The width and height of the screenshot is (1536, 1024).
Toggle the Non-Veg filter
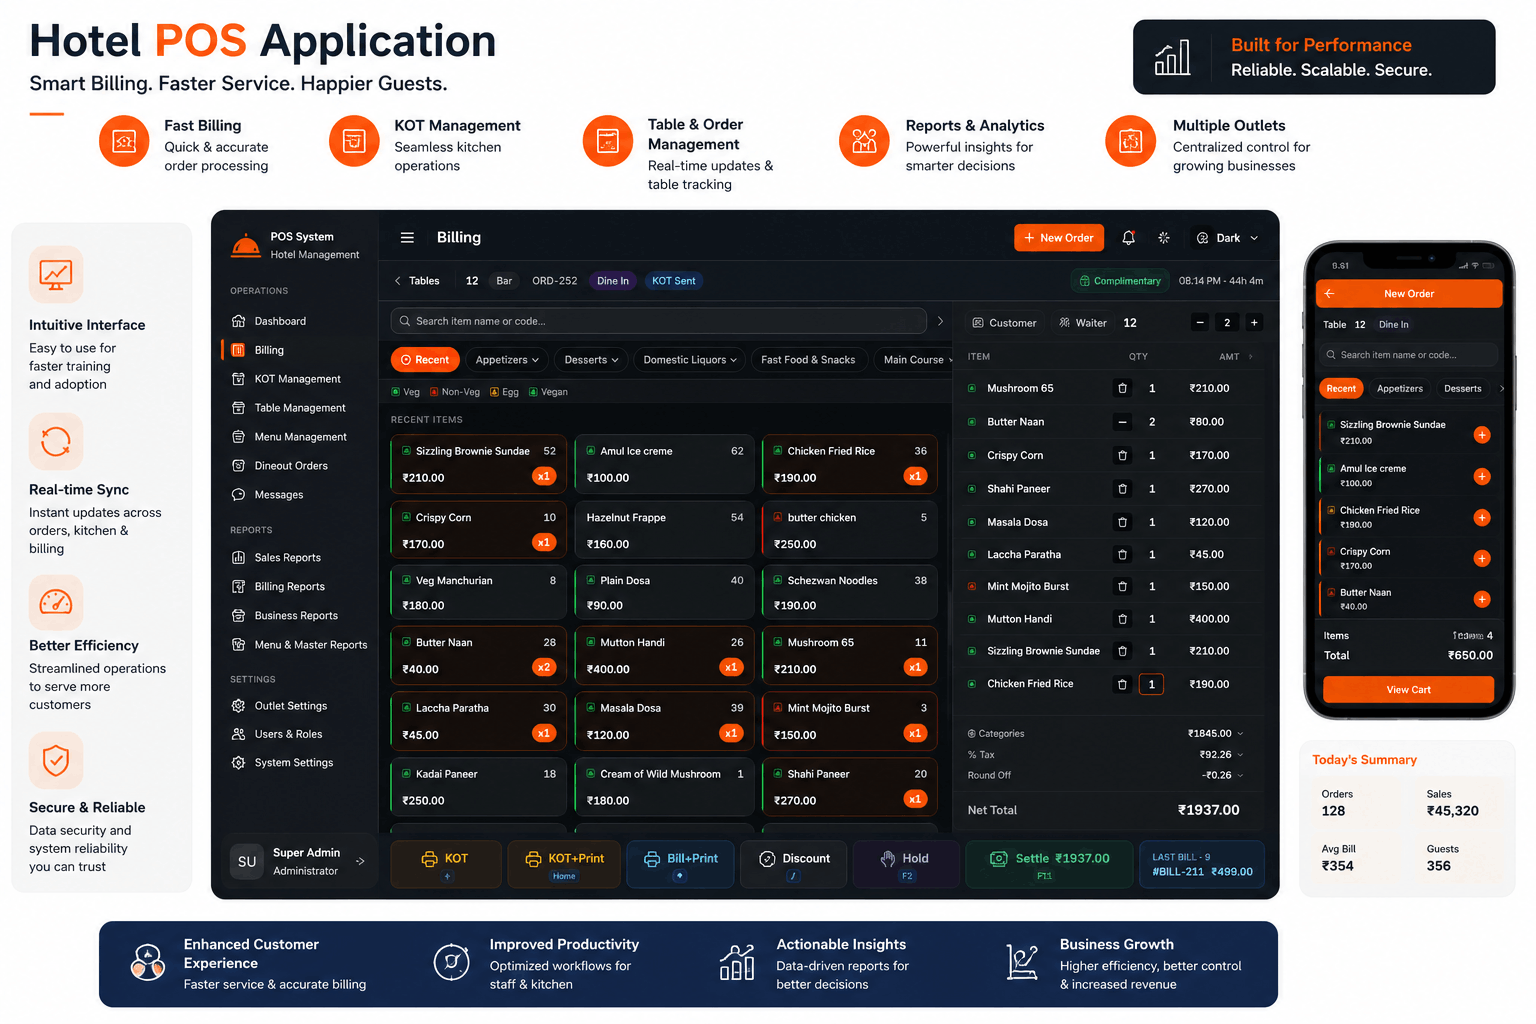pos(455,392)
